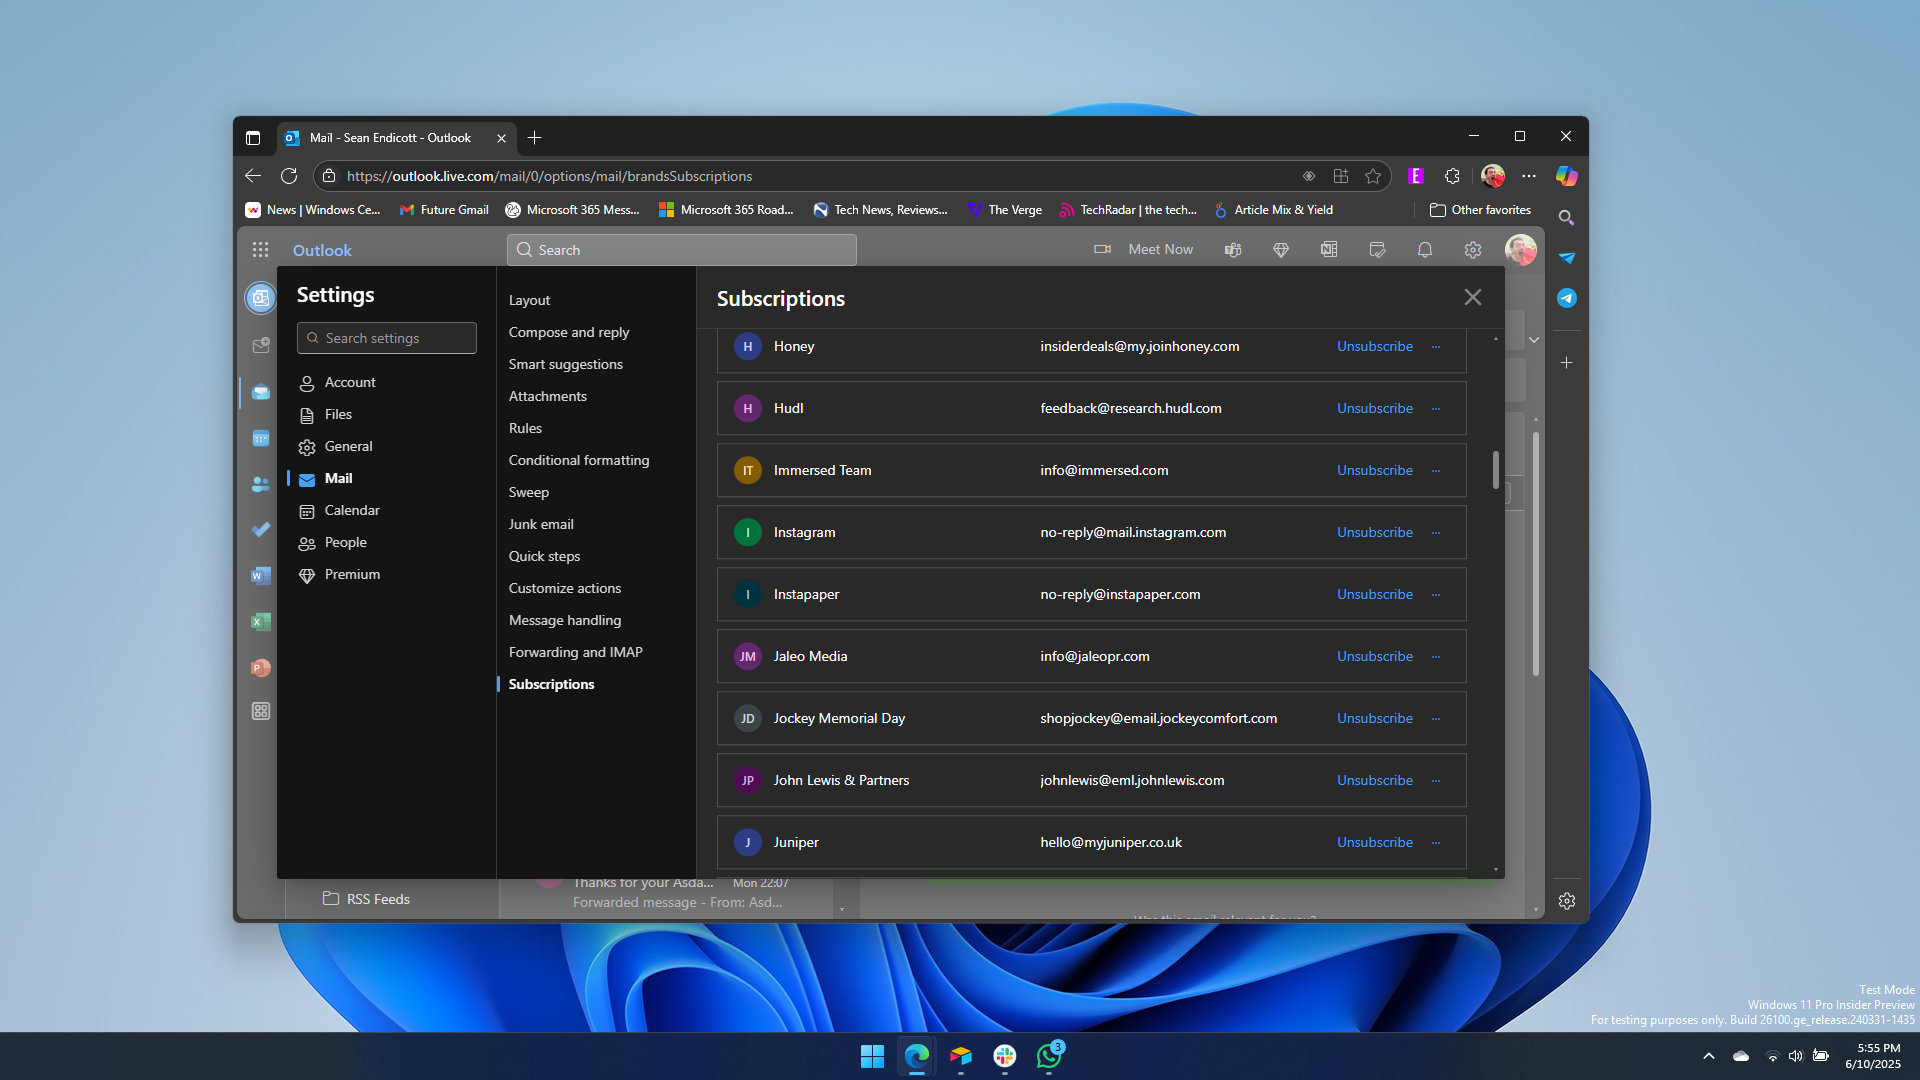Viewport: 1920px width, 1080px height.
Task: Unsubscribe from Juniper emails
Action: point(1375,842)
